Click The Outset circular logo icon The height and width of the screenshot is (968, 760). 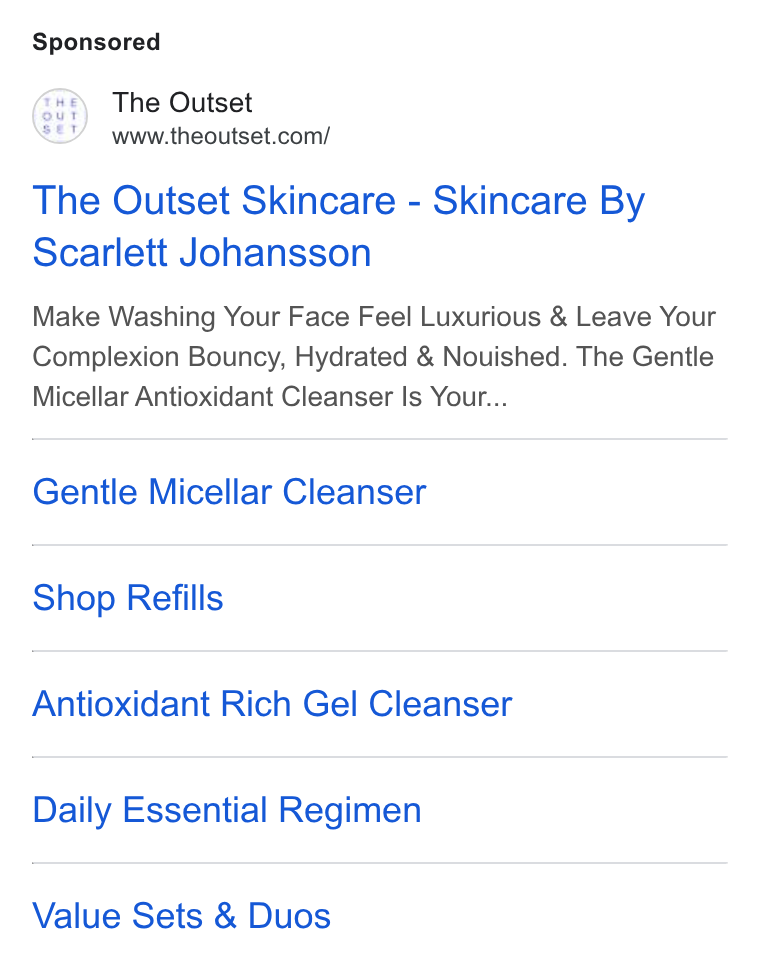tap(60, 116)
